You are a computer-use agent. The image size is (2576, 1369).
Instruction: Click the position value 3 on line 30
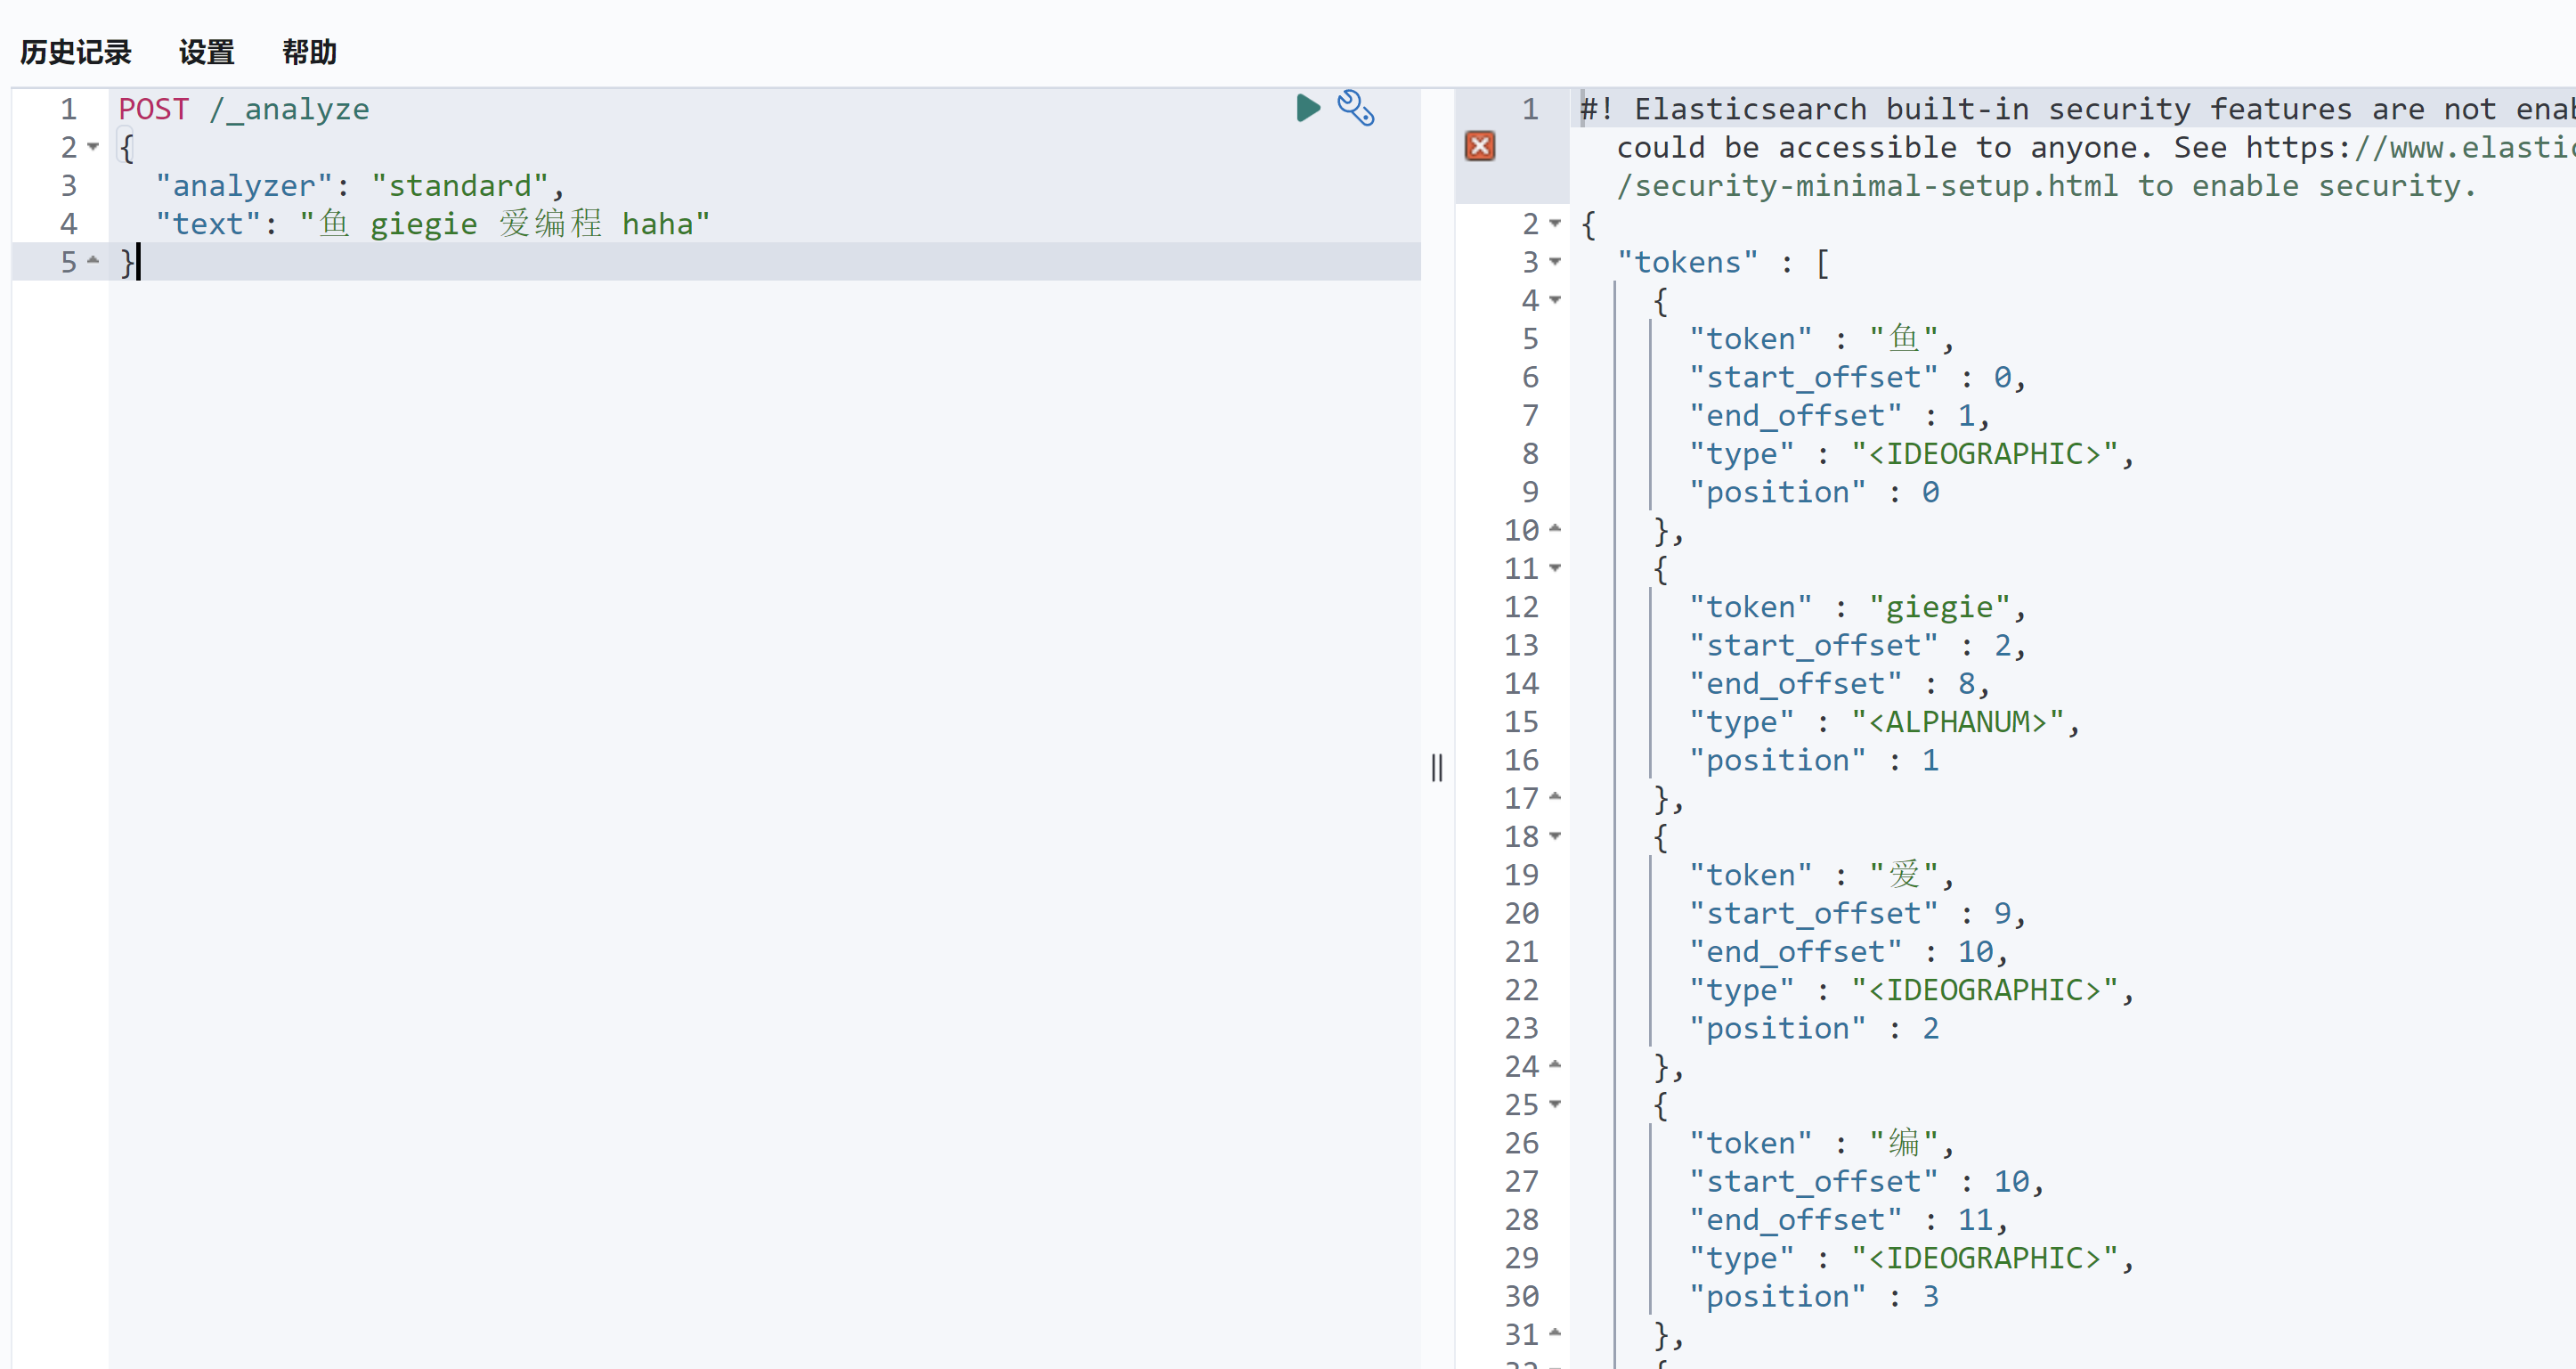pyautogui.click(x=1931, y=1297)
